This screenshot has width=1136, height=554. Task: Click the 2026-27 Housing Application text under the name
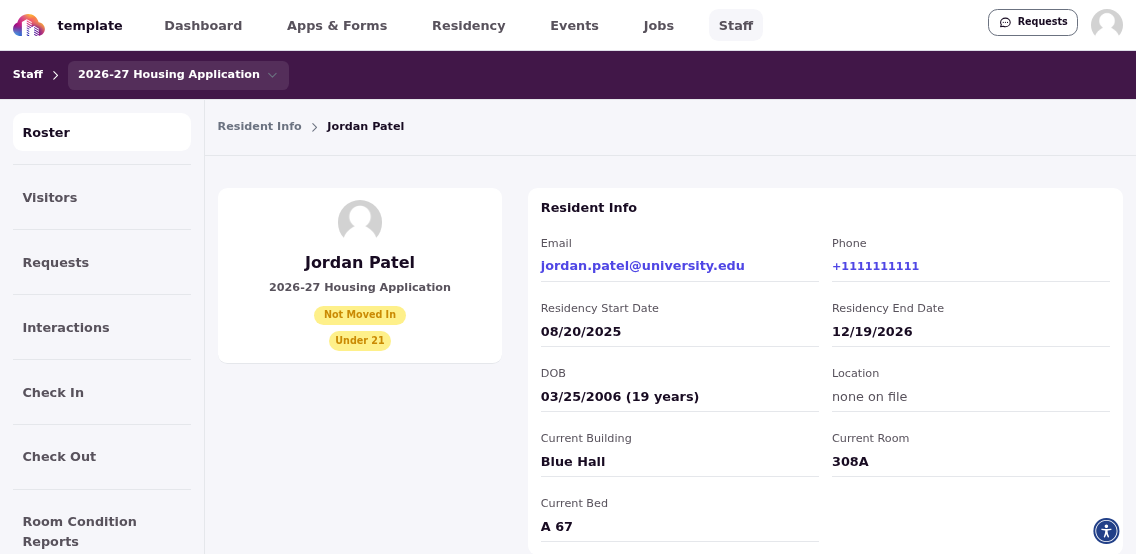click(x=360, y=288)
